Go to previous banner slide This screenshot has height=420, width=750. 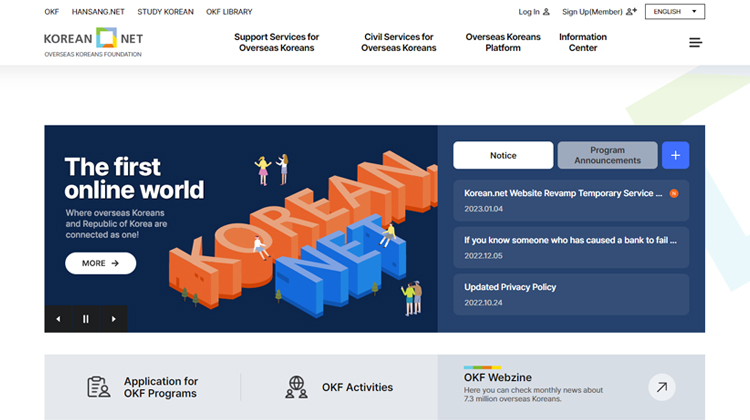pyautogui.click(x=58, y=319)
